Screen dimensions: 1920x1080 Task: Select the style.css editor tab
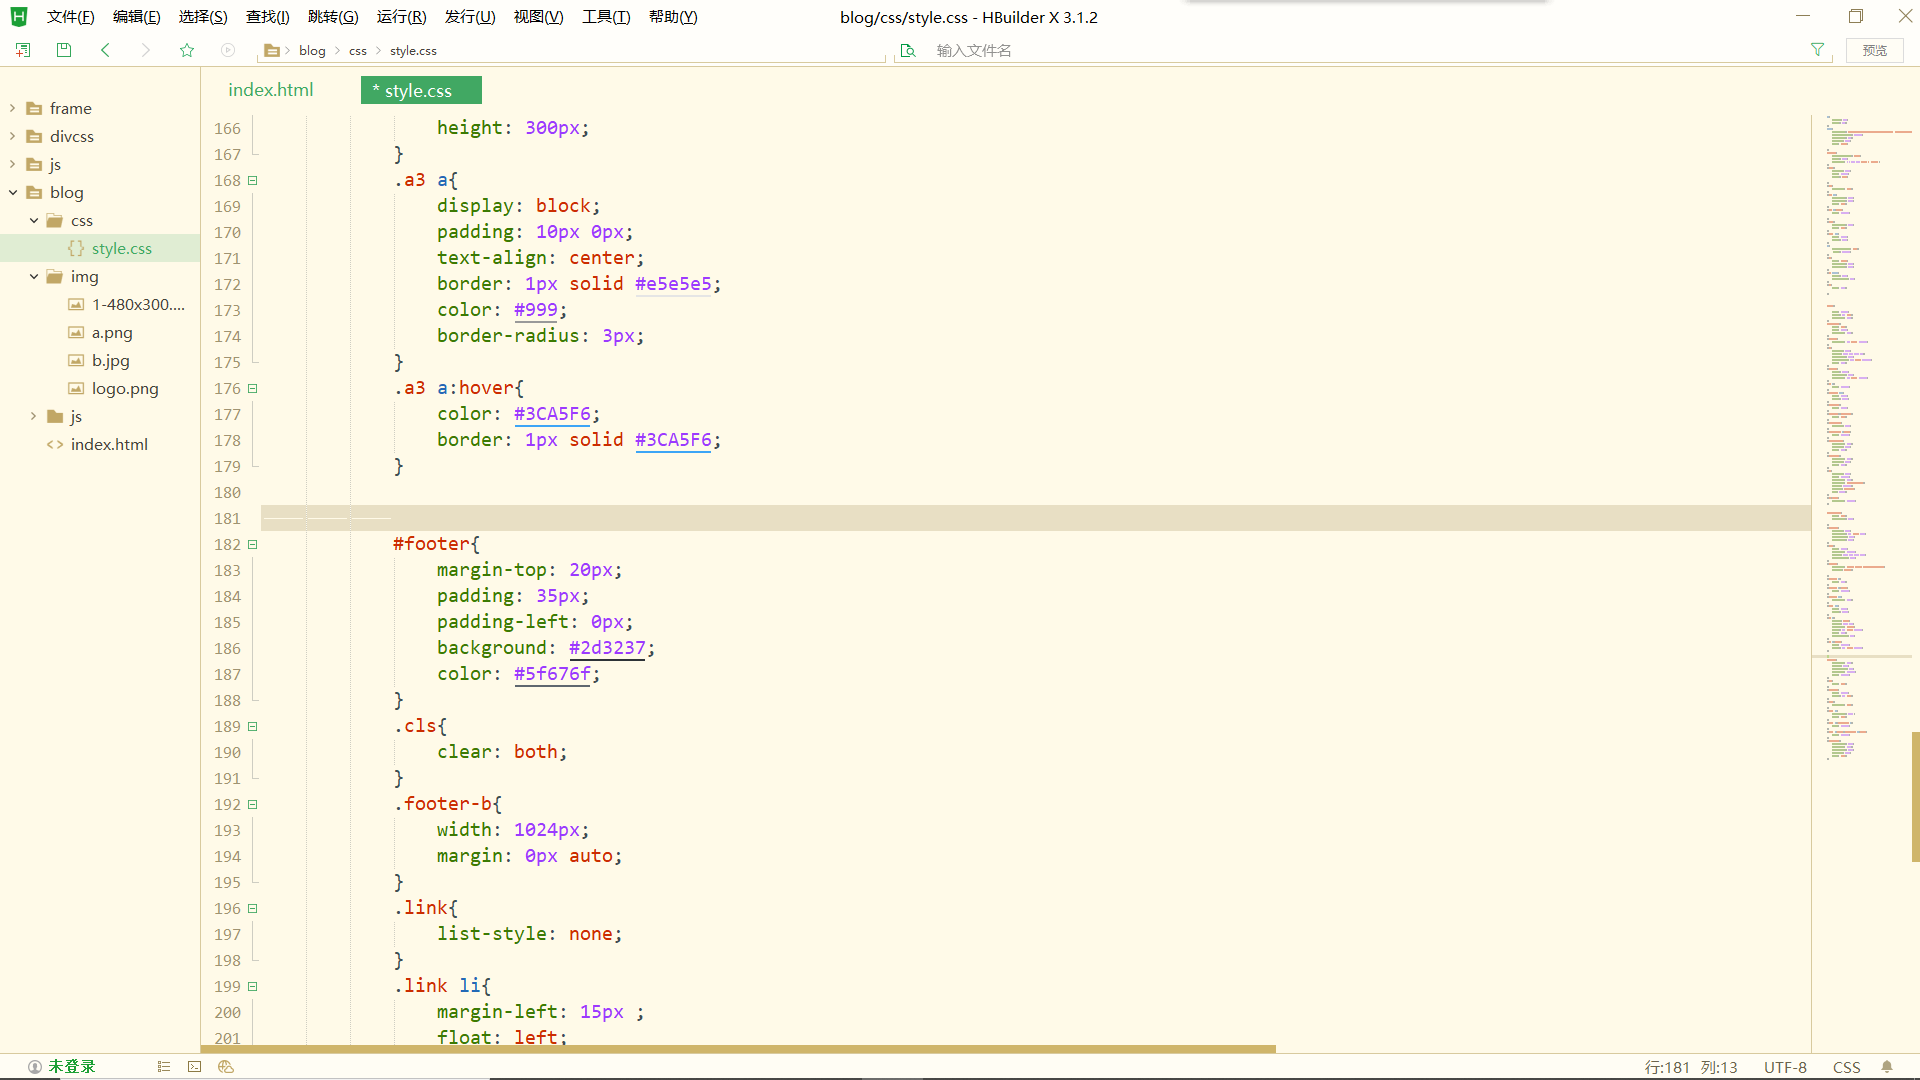click(x=421, y=90)
